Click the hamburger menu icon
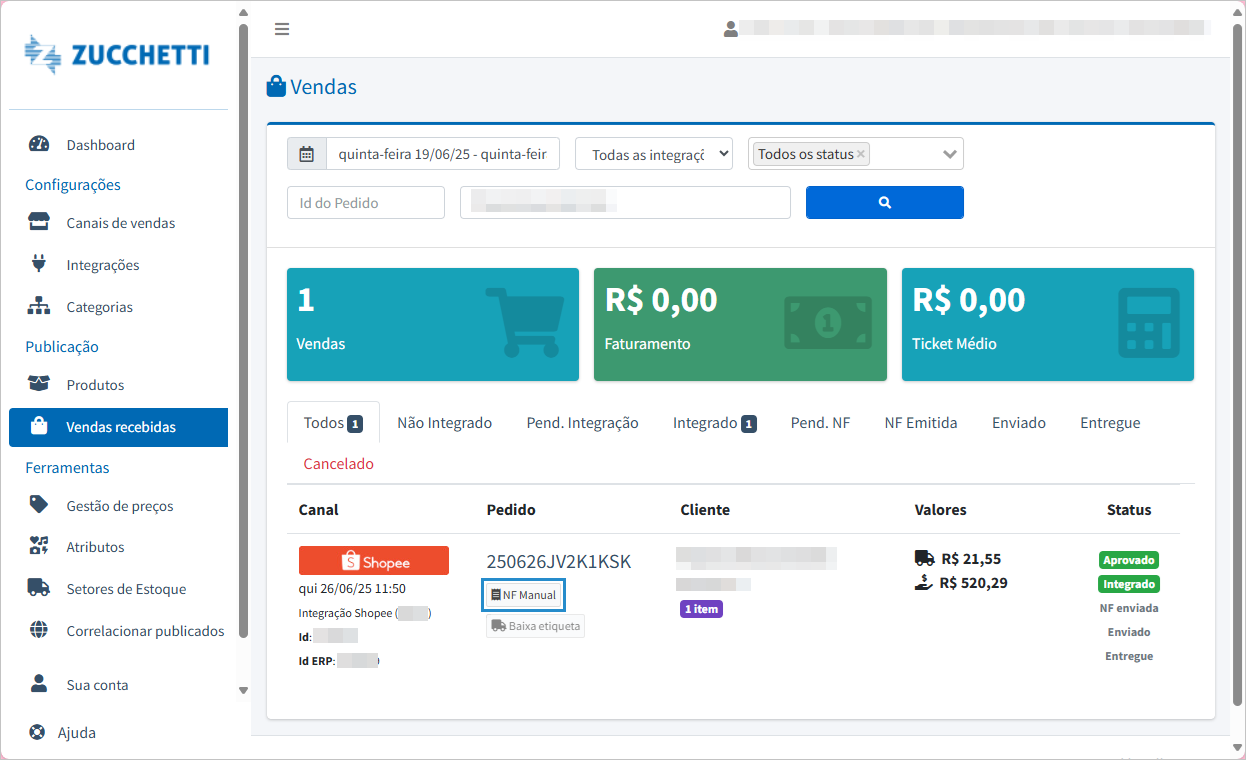The height and width of the screenshot is (760, 1246). (282, 29)
